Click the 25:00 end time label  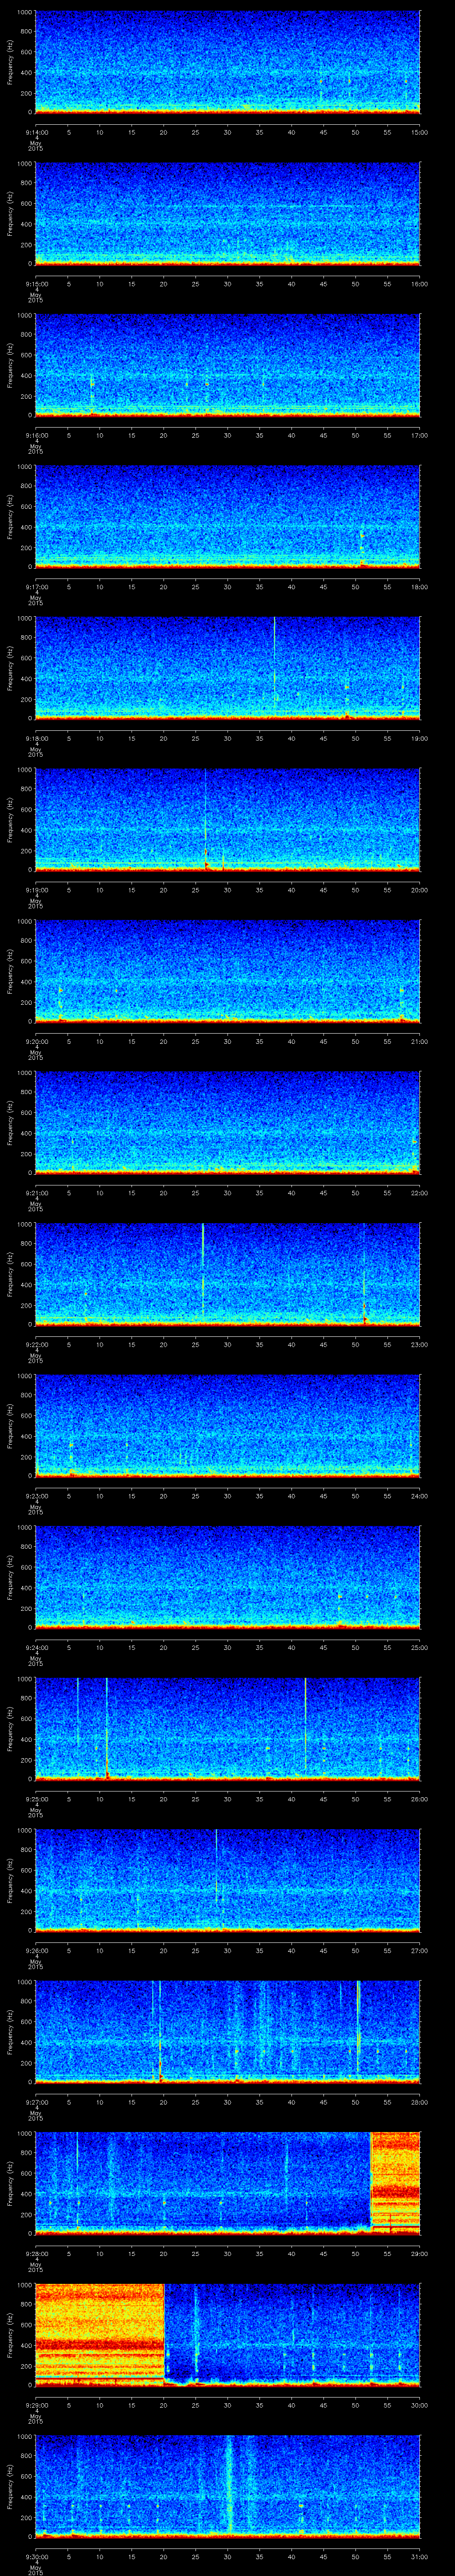420,1647
